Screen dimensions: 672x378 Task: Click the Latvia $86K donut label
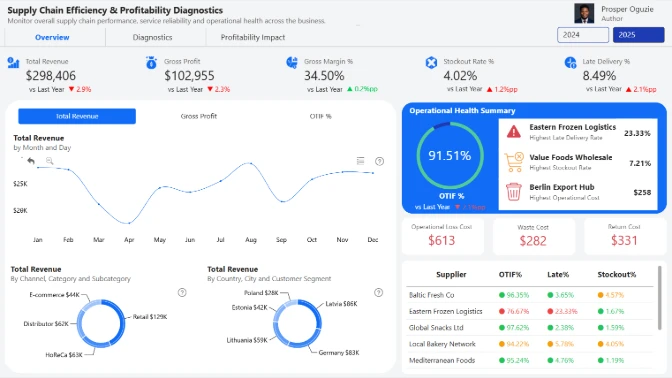341,304
